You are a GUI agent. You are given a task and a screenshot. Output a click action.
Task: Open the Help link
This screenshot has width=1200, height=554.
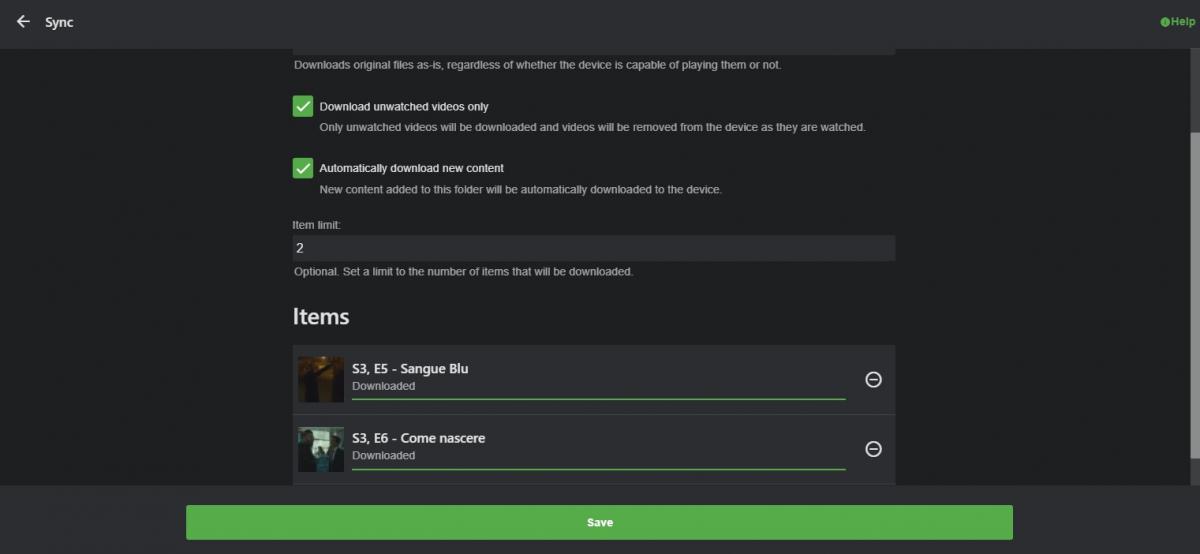(x=1178, y=22)
